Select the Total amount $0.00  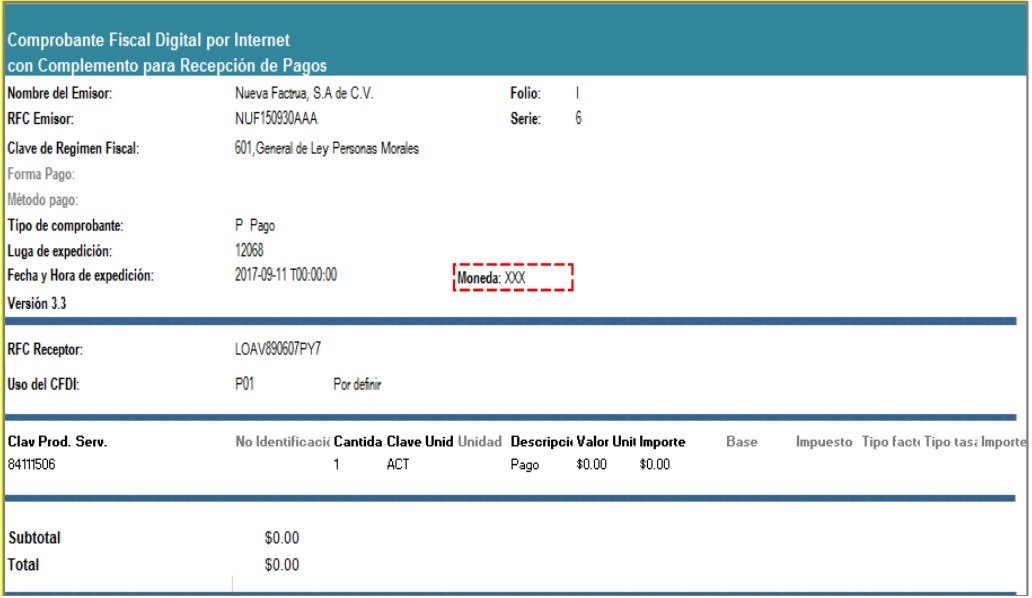pyautogui.click(x=282, y=565)
